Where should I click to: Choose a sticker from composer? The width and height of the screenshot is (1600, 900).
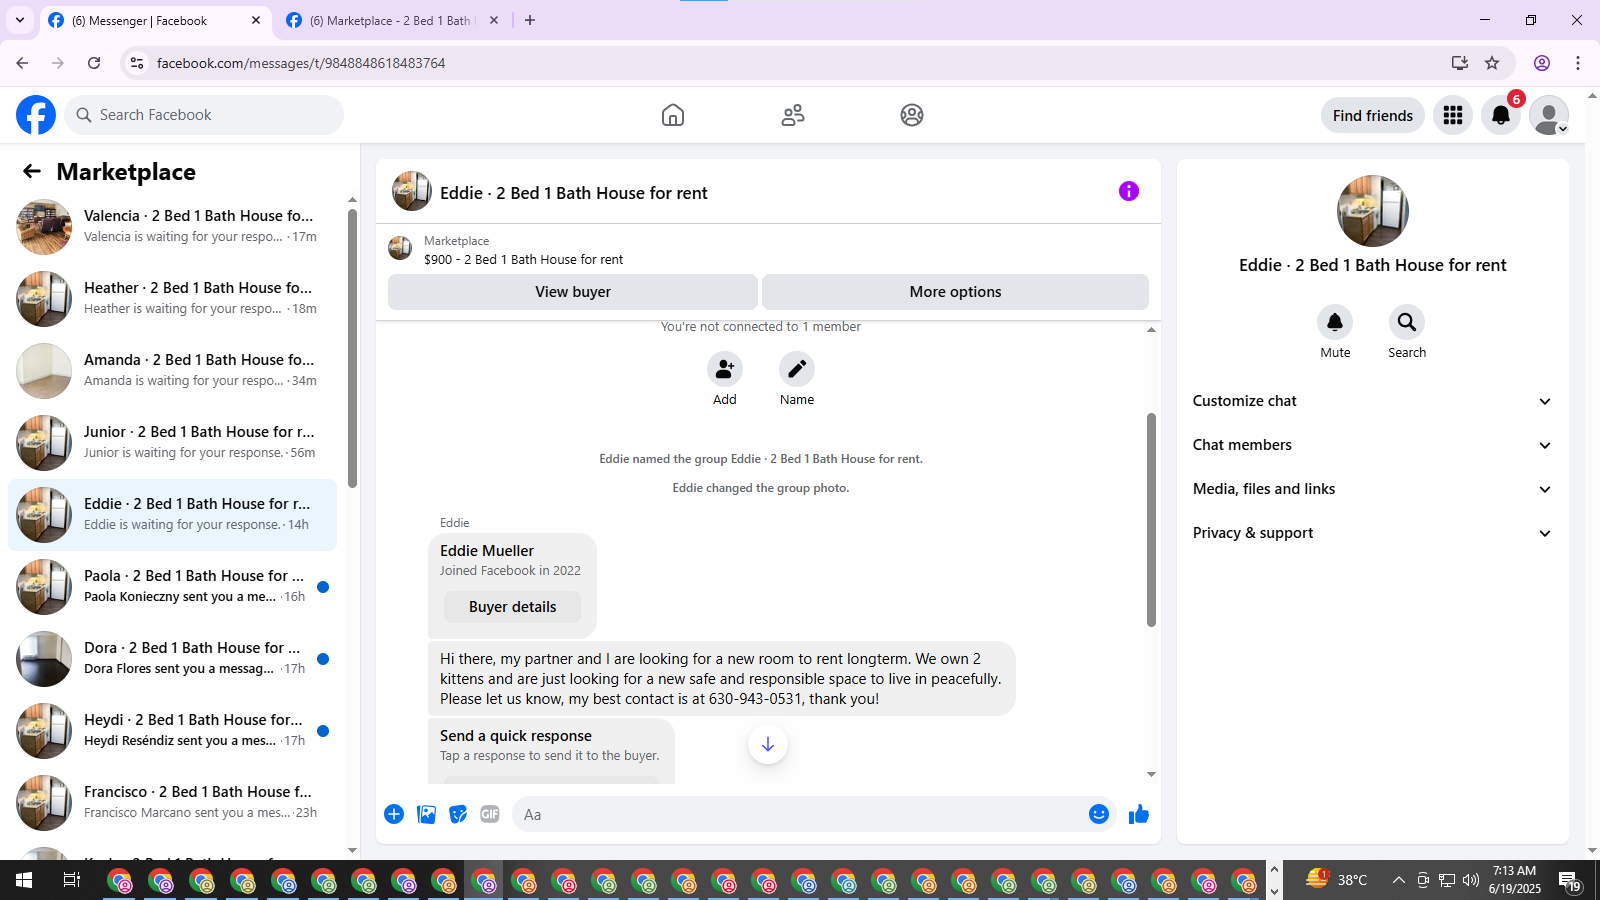pyautogui.click(x=458, y=814)
